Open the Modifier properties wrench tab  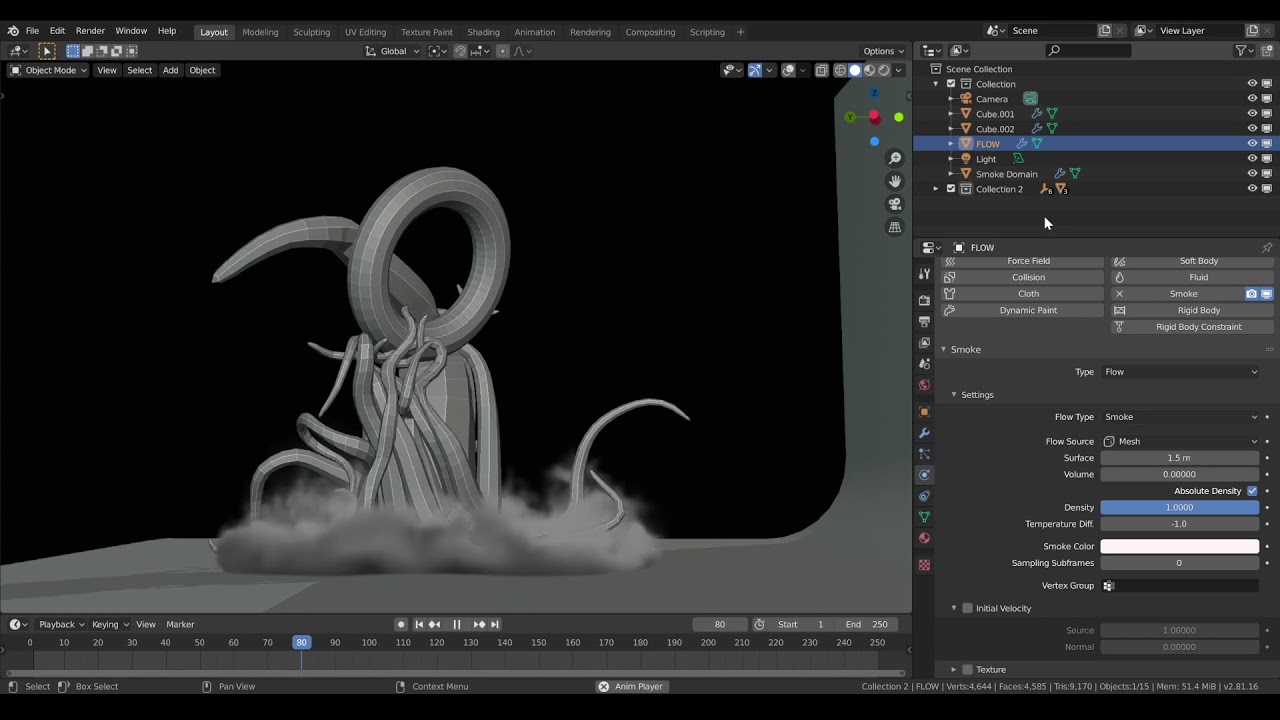(x=924, y=433)
